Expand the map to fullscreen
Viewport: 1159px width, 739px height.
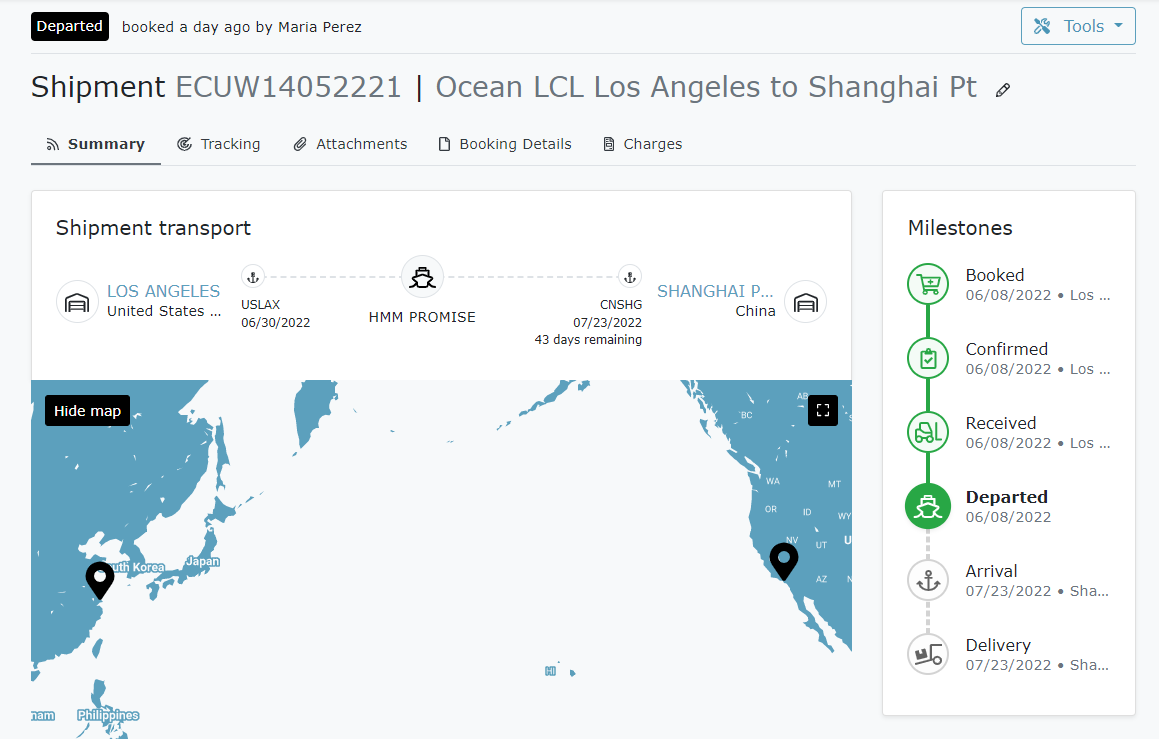click(822, 410)
